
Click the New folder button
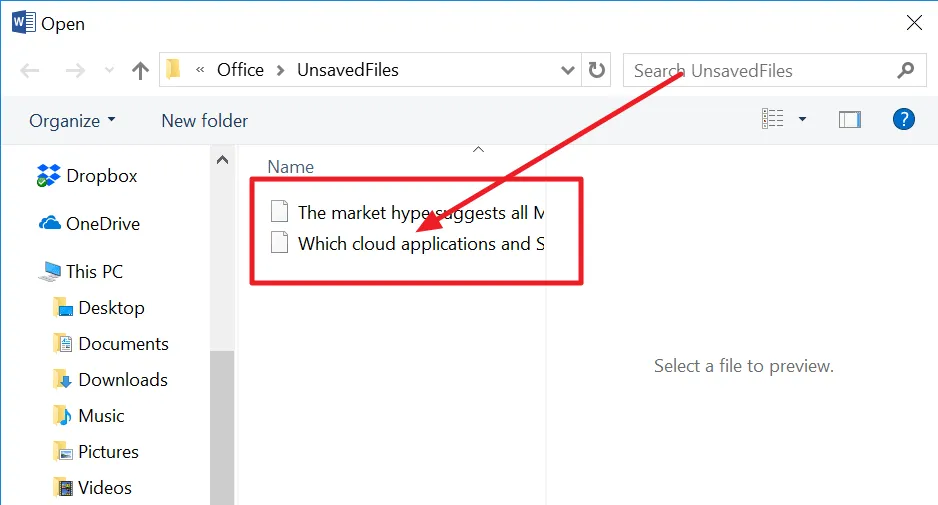click(205, 121)
